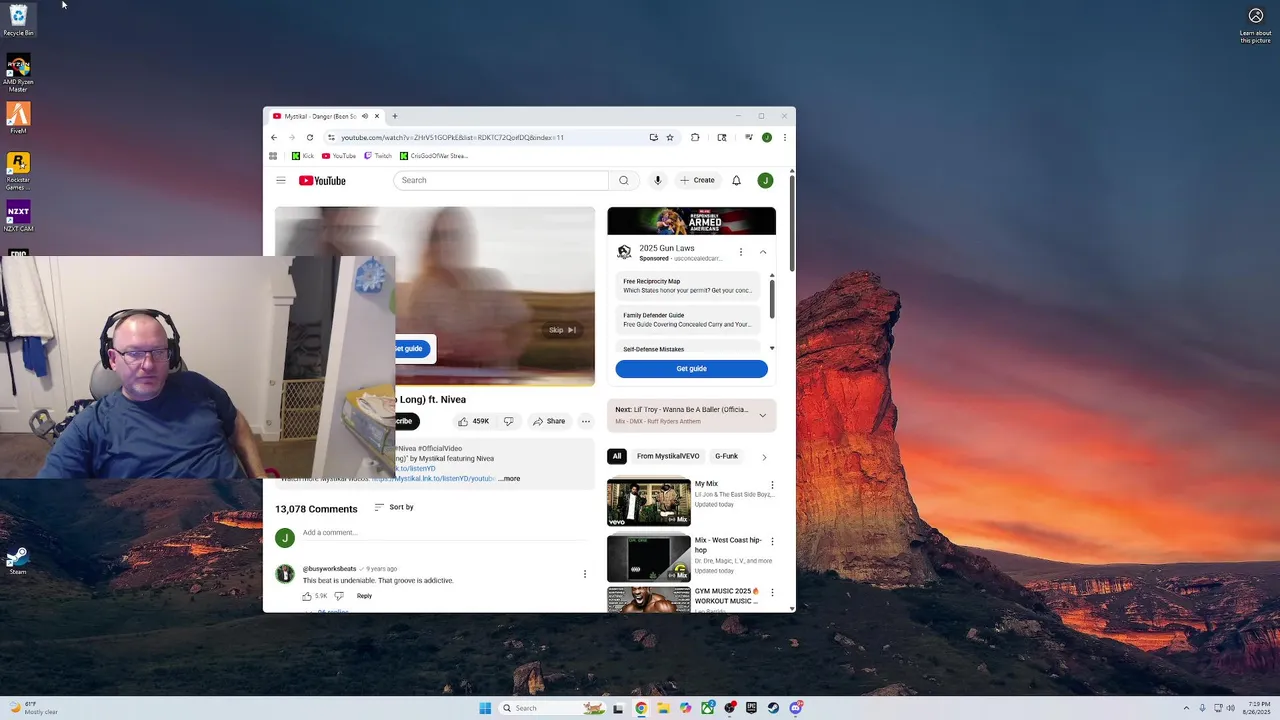Open Chrome apps grid in bookmarks bar
The height and width of the screenshot is (720, 1280).
coord(273,156)
